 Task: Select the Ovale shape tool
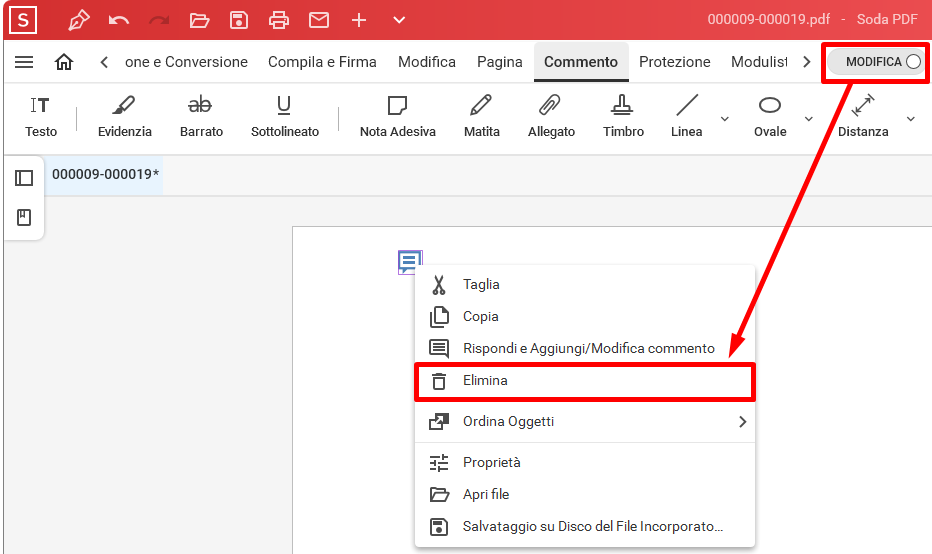coord(770,117)
